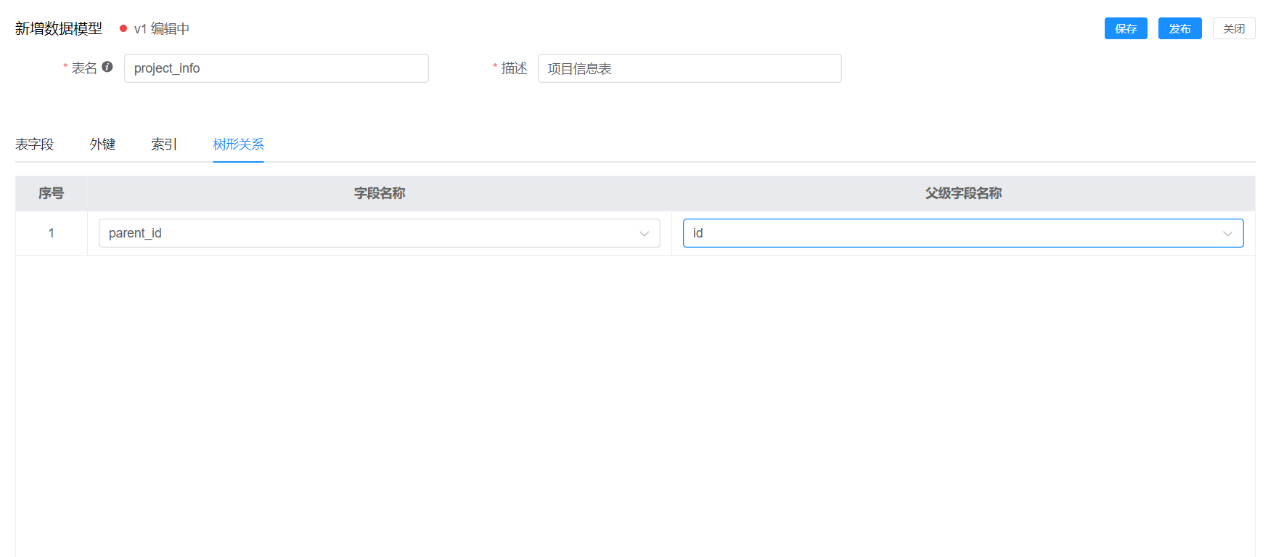Select the 树形关系 tab

point(238,144)
